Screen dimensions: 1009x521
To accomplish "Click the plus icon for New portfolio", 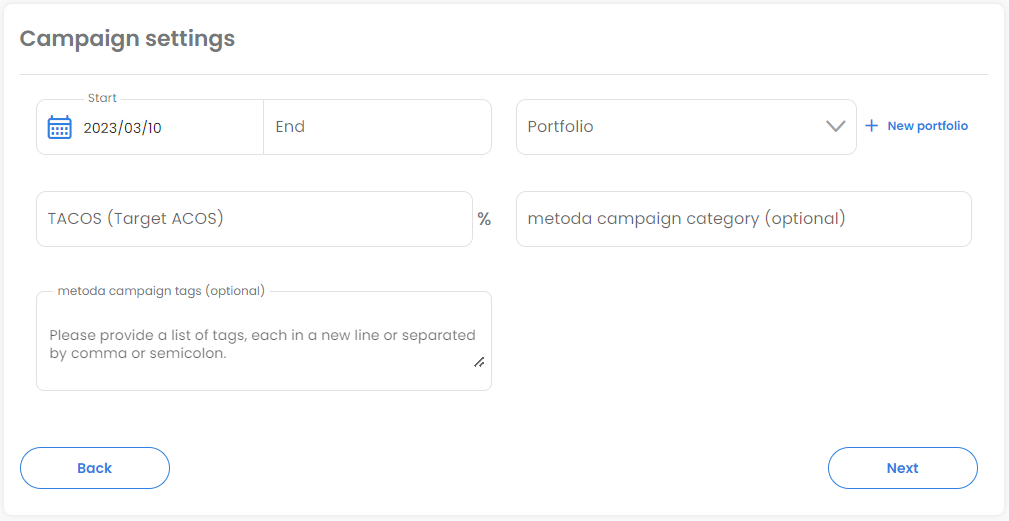I will (x=871, y=126).
